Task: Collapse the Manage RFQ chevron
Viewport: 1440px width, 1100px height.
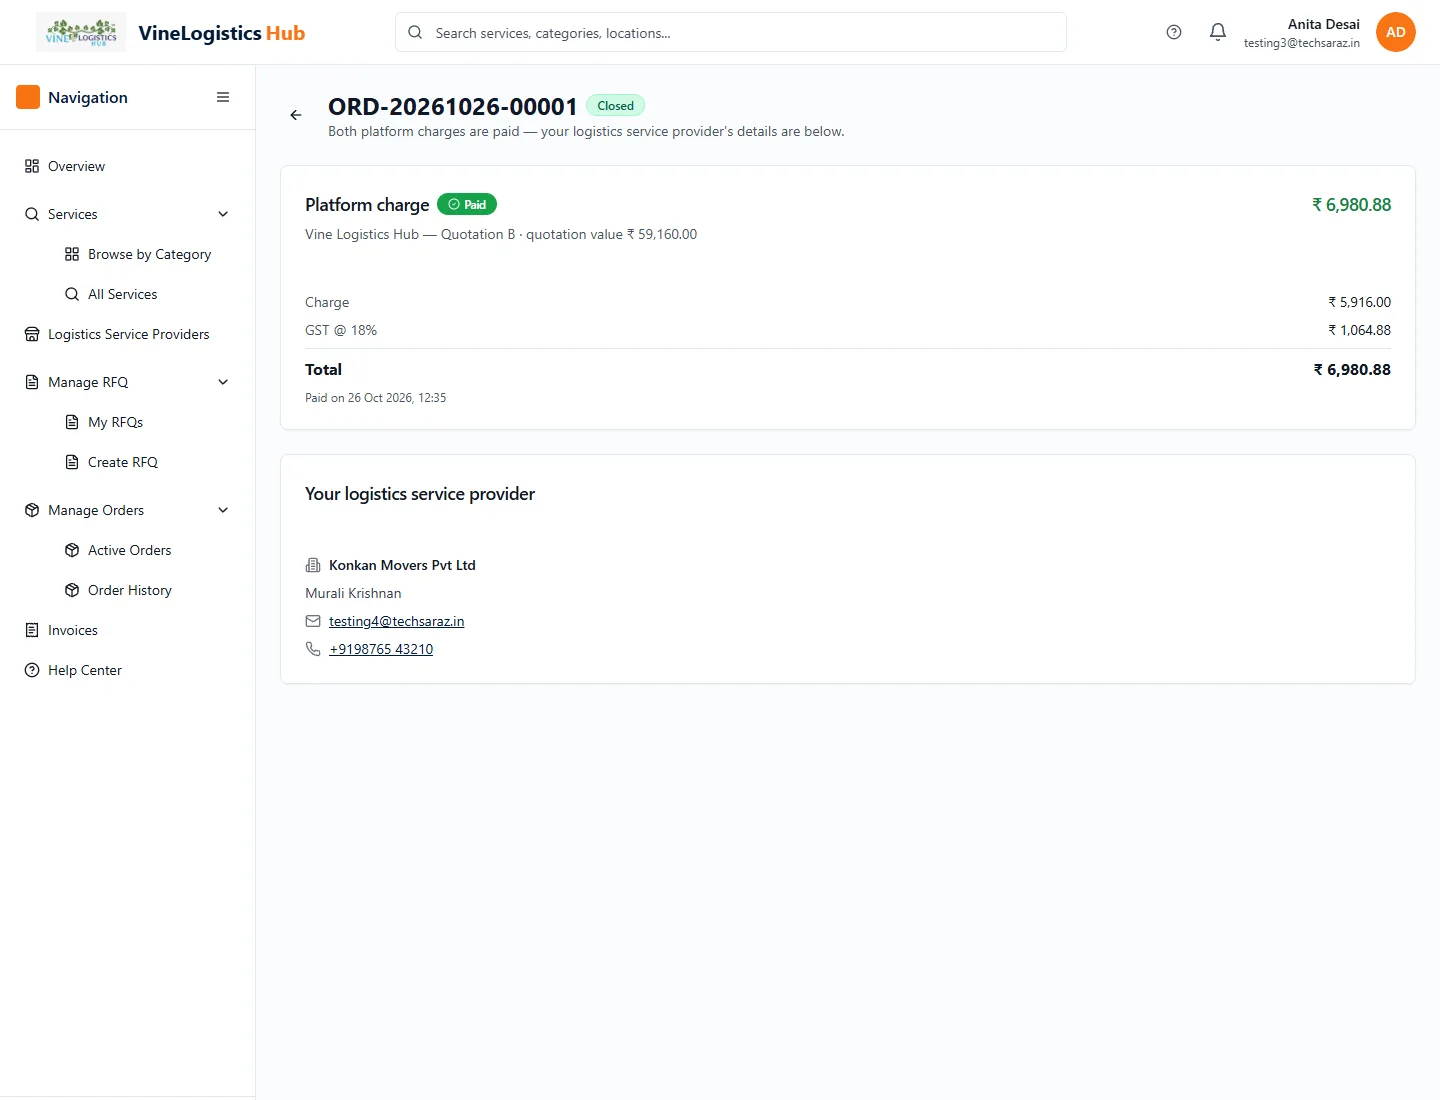Action: tap(223, 382)
